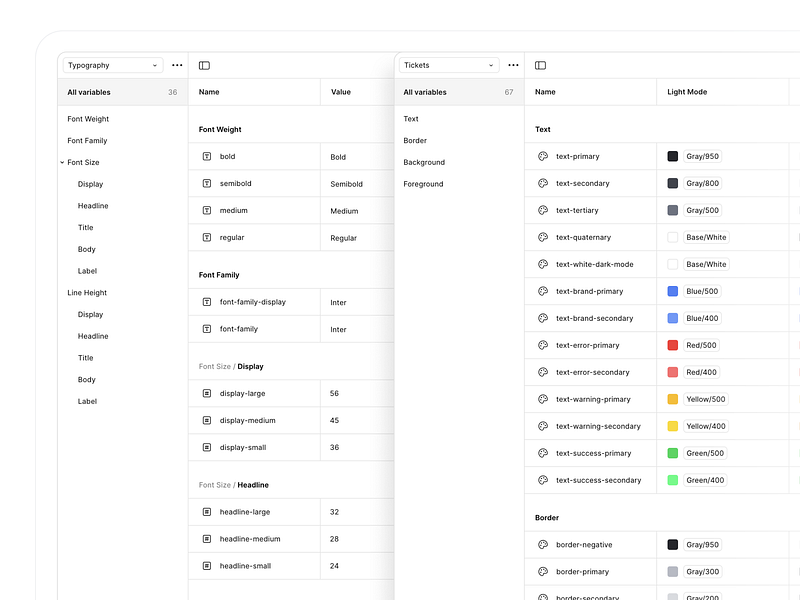Open the Tickets panel's three-dot menu
This screenshot has height=600, width=800.
point(513,65)
